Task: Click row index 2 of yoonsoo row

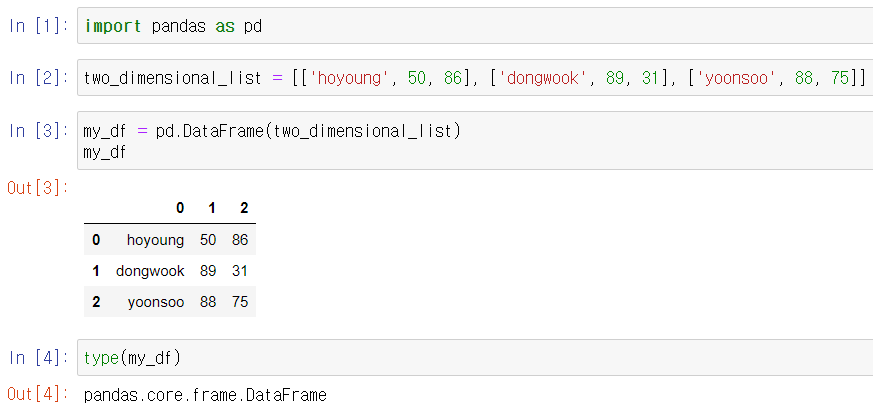Action: click(x=96, y=302)
